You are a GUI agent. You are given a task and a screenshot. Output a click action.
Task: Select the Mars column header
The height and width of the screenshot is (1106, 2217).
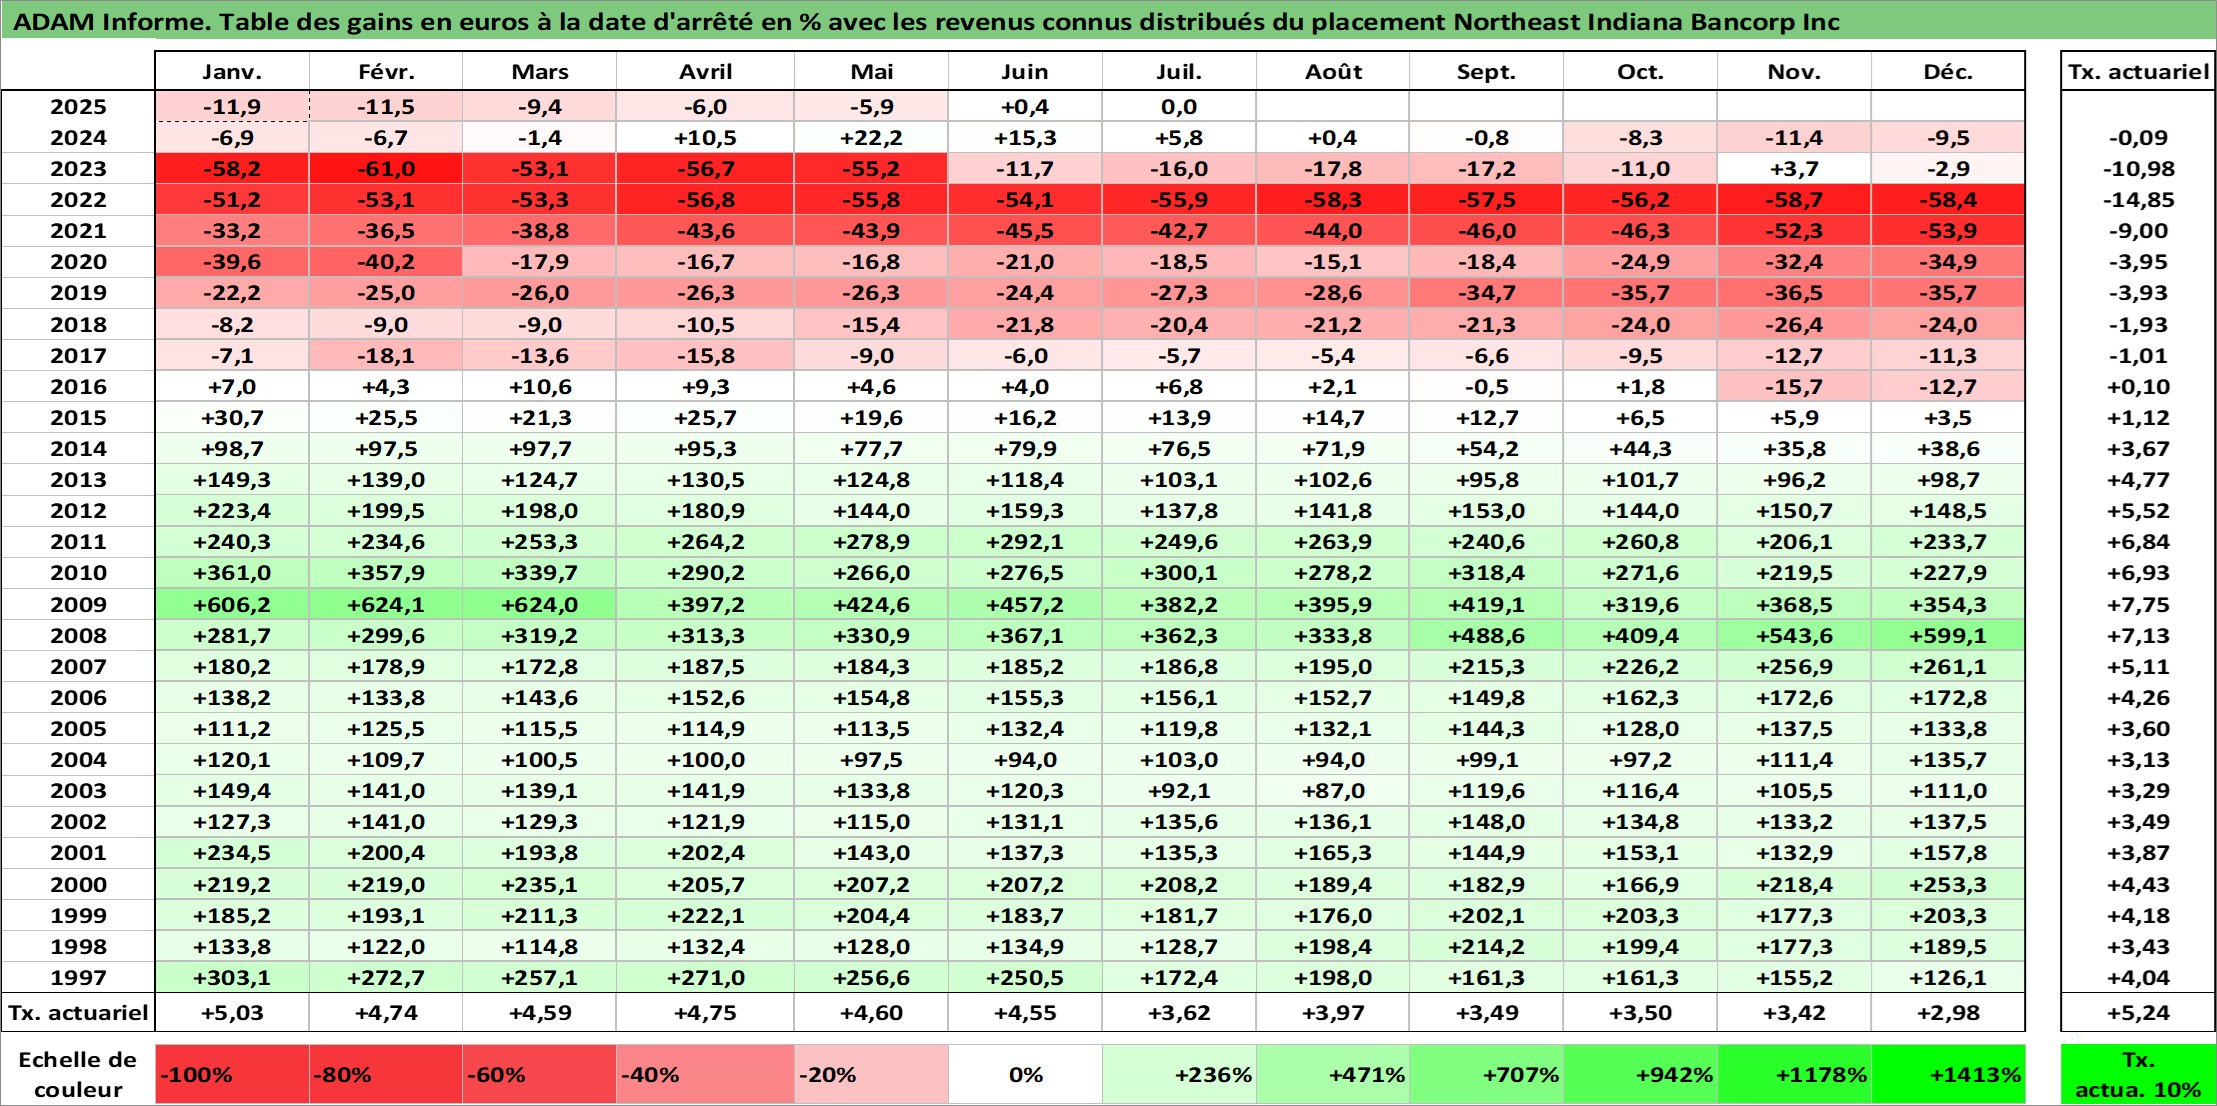click(540, 72)
